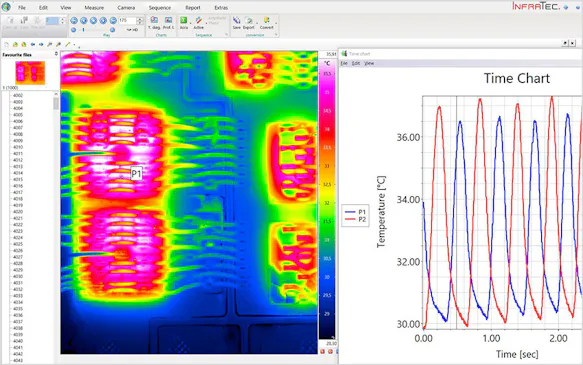
Task: Move the playback position slider handle
Action: [83, 30]
